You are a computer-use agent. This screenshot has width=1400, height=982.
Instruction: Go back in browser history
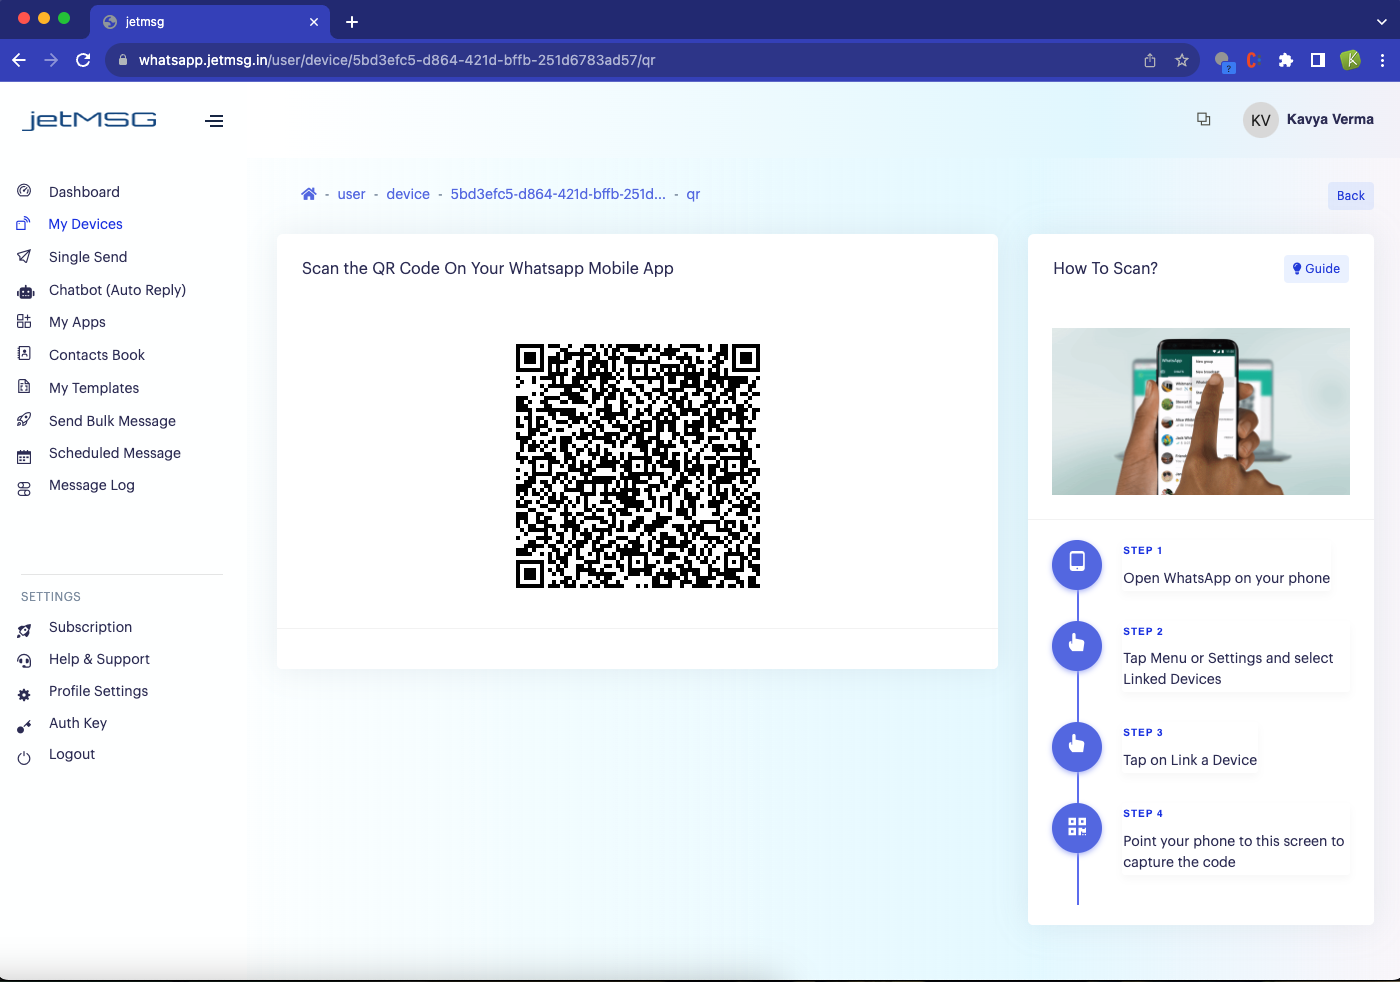(19, 60)
